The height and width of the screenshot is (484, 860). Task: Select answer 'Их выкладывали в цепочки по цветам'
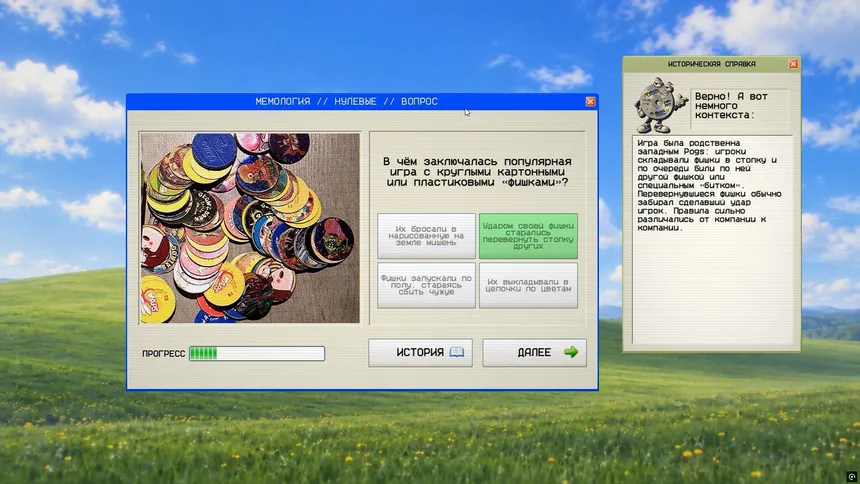pos(528,285)
